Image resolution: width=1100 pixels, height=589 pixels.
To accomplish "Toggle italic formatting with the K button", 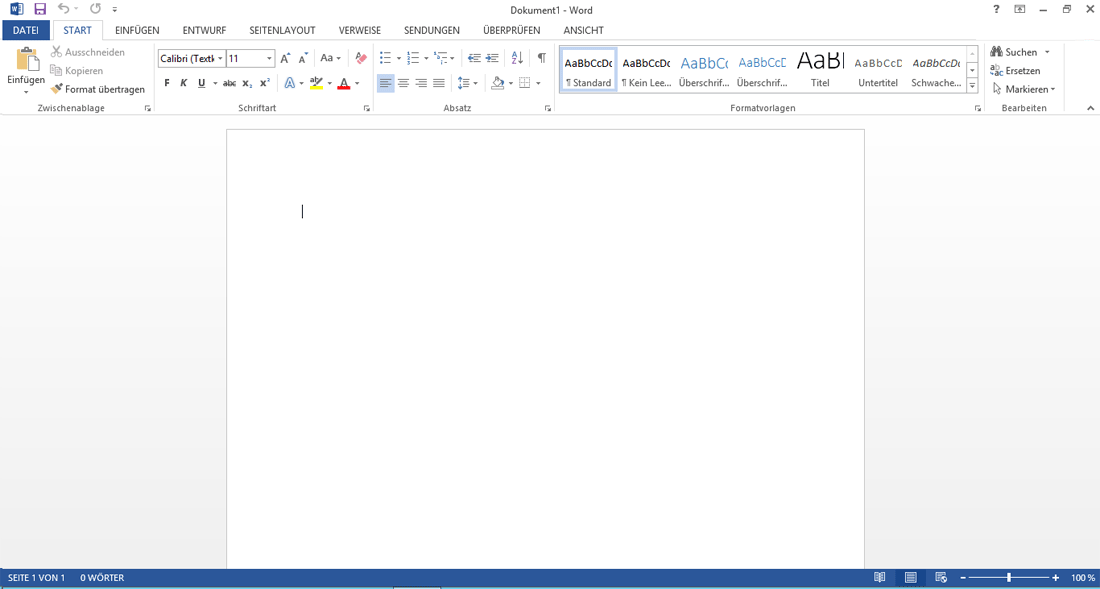I will [x=184, y=83].
